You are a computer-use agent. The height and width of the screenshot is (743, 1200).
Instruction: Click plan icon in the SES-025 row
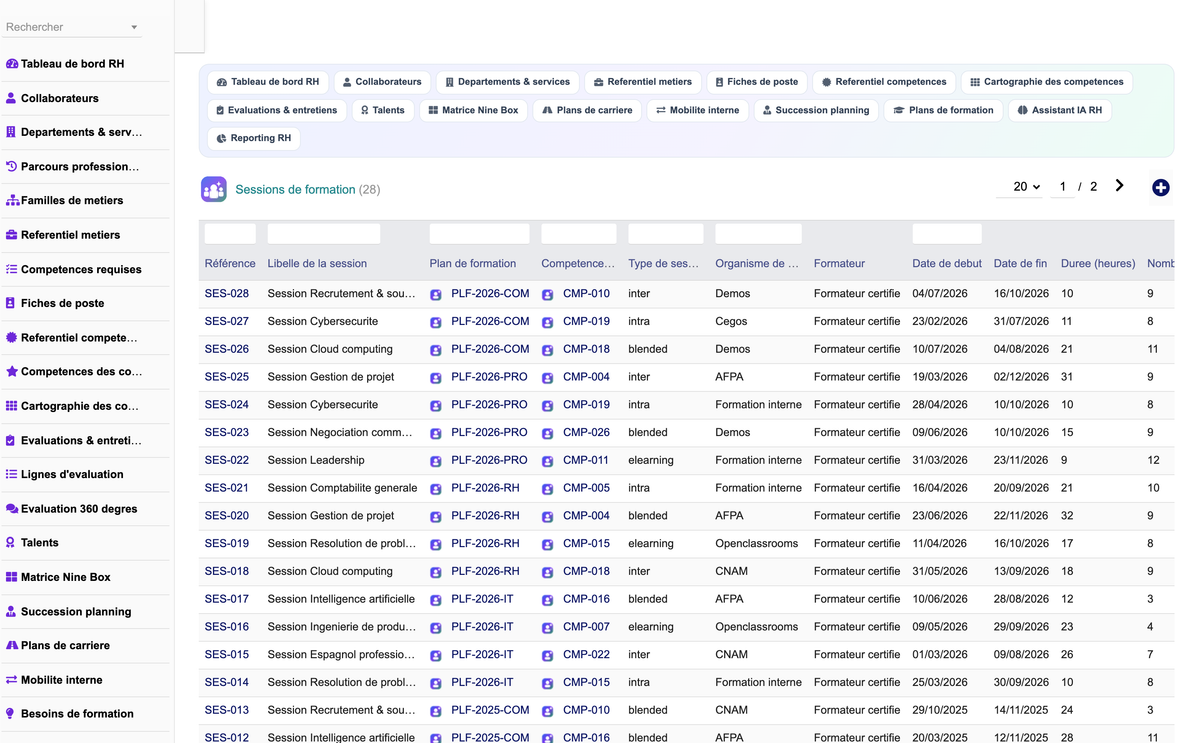point(436,378)
